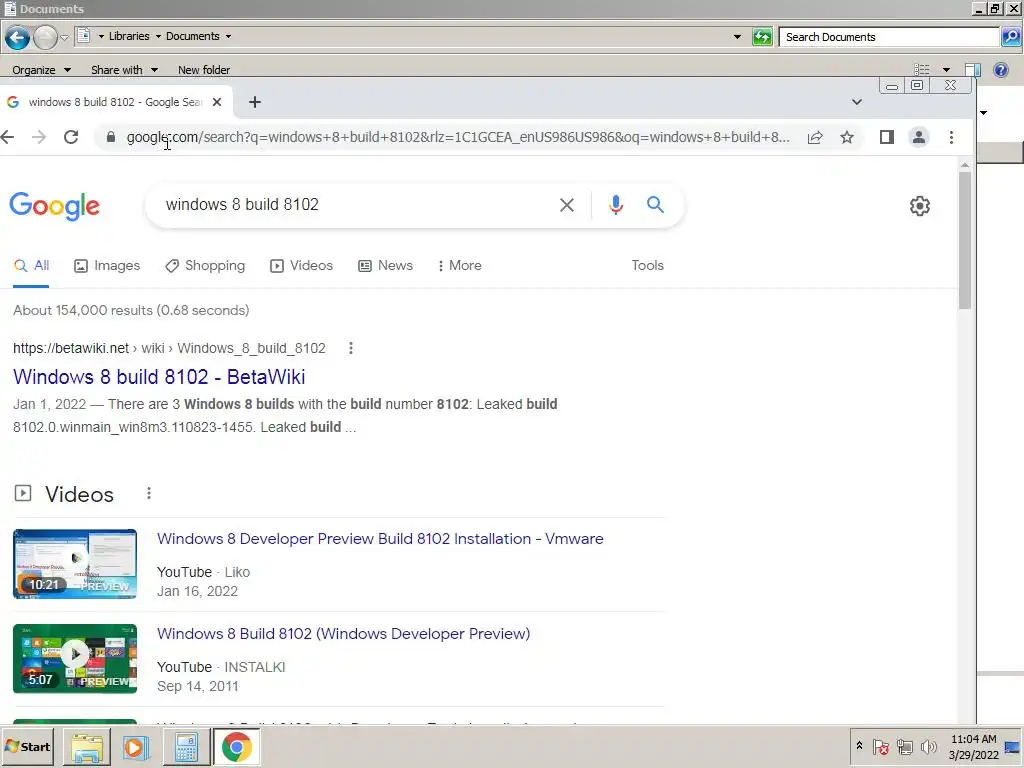Click the Google search magnifier button
This screenshot has height=768, width=1024.
655,205
